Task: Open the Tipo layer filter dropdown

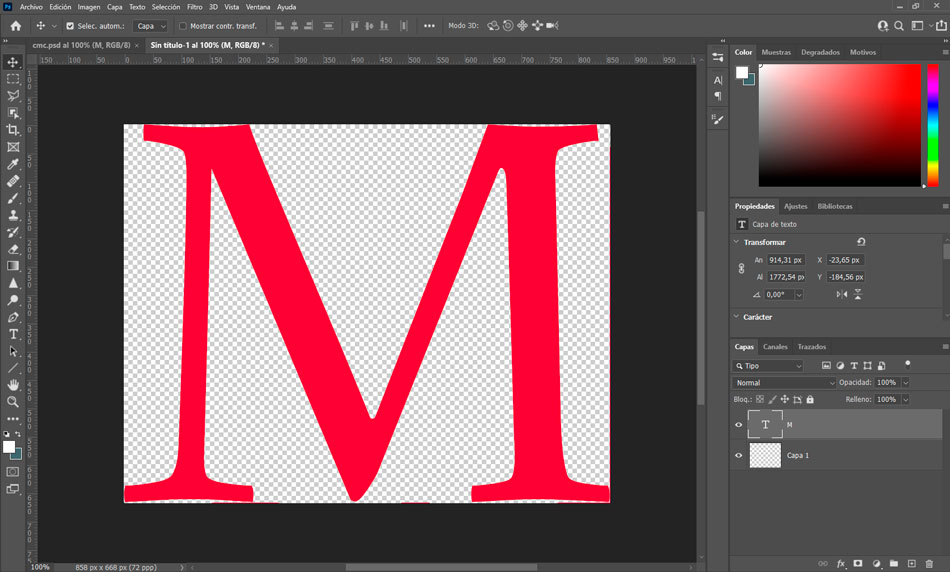Action: [769, 366]
